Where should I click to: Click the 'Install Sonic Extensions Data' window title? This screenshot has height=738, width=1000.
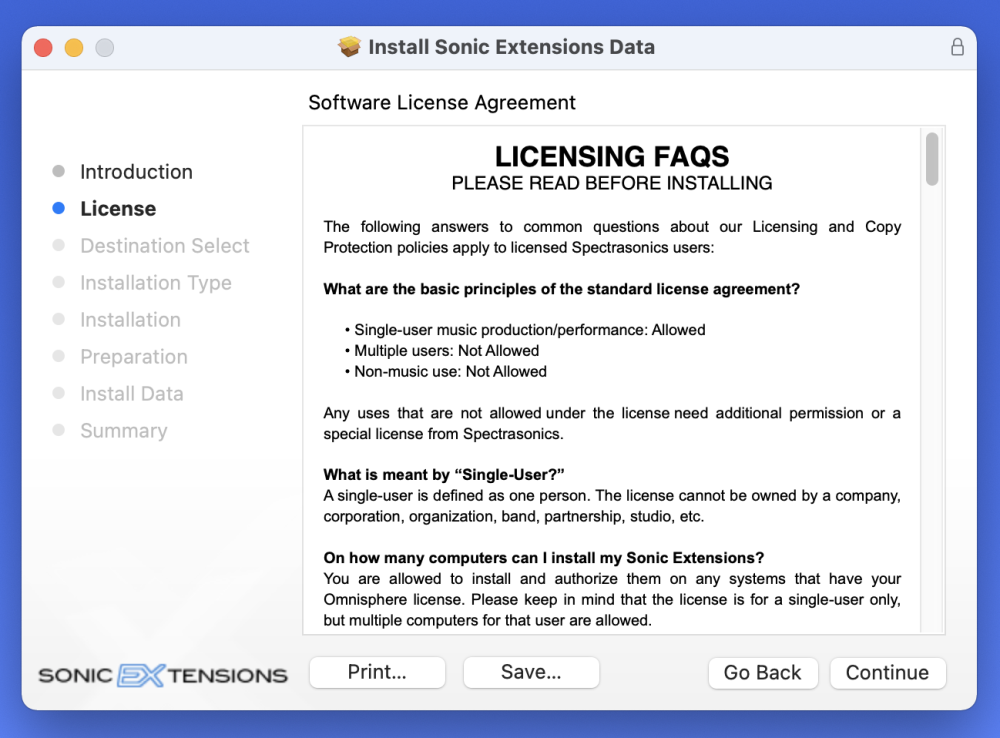pyautogui.click(x=511, y=47)
